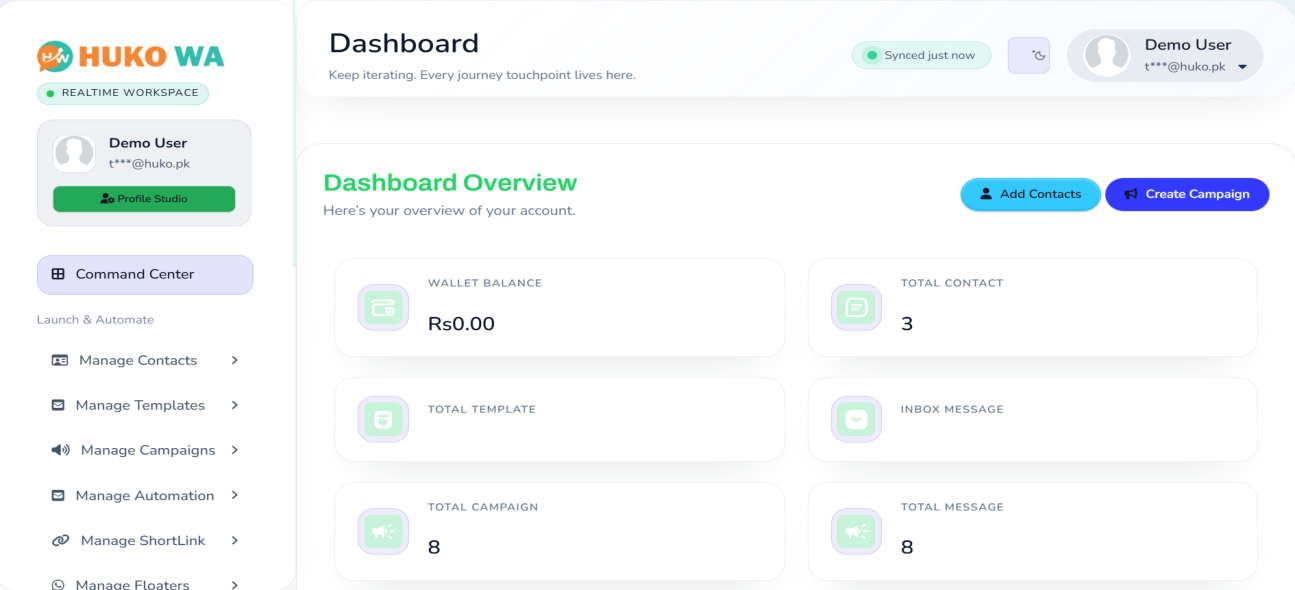
Task: Click the Add Contacts button
Action: coord(1030,194)
